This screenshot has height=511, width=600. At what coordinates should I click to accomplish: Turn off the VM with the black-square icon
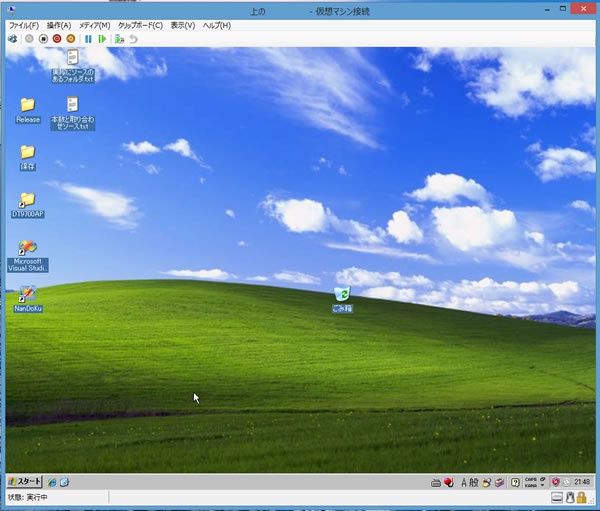[x=43, y=39]
